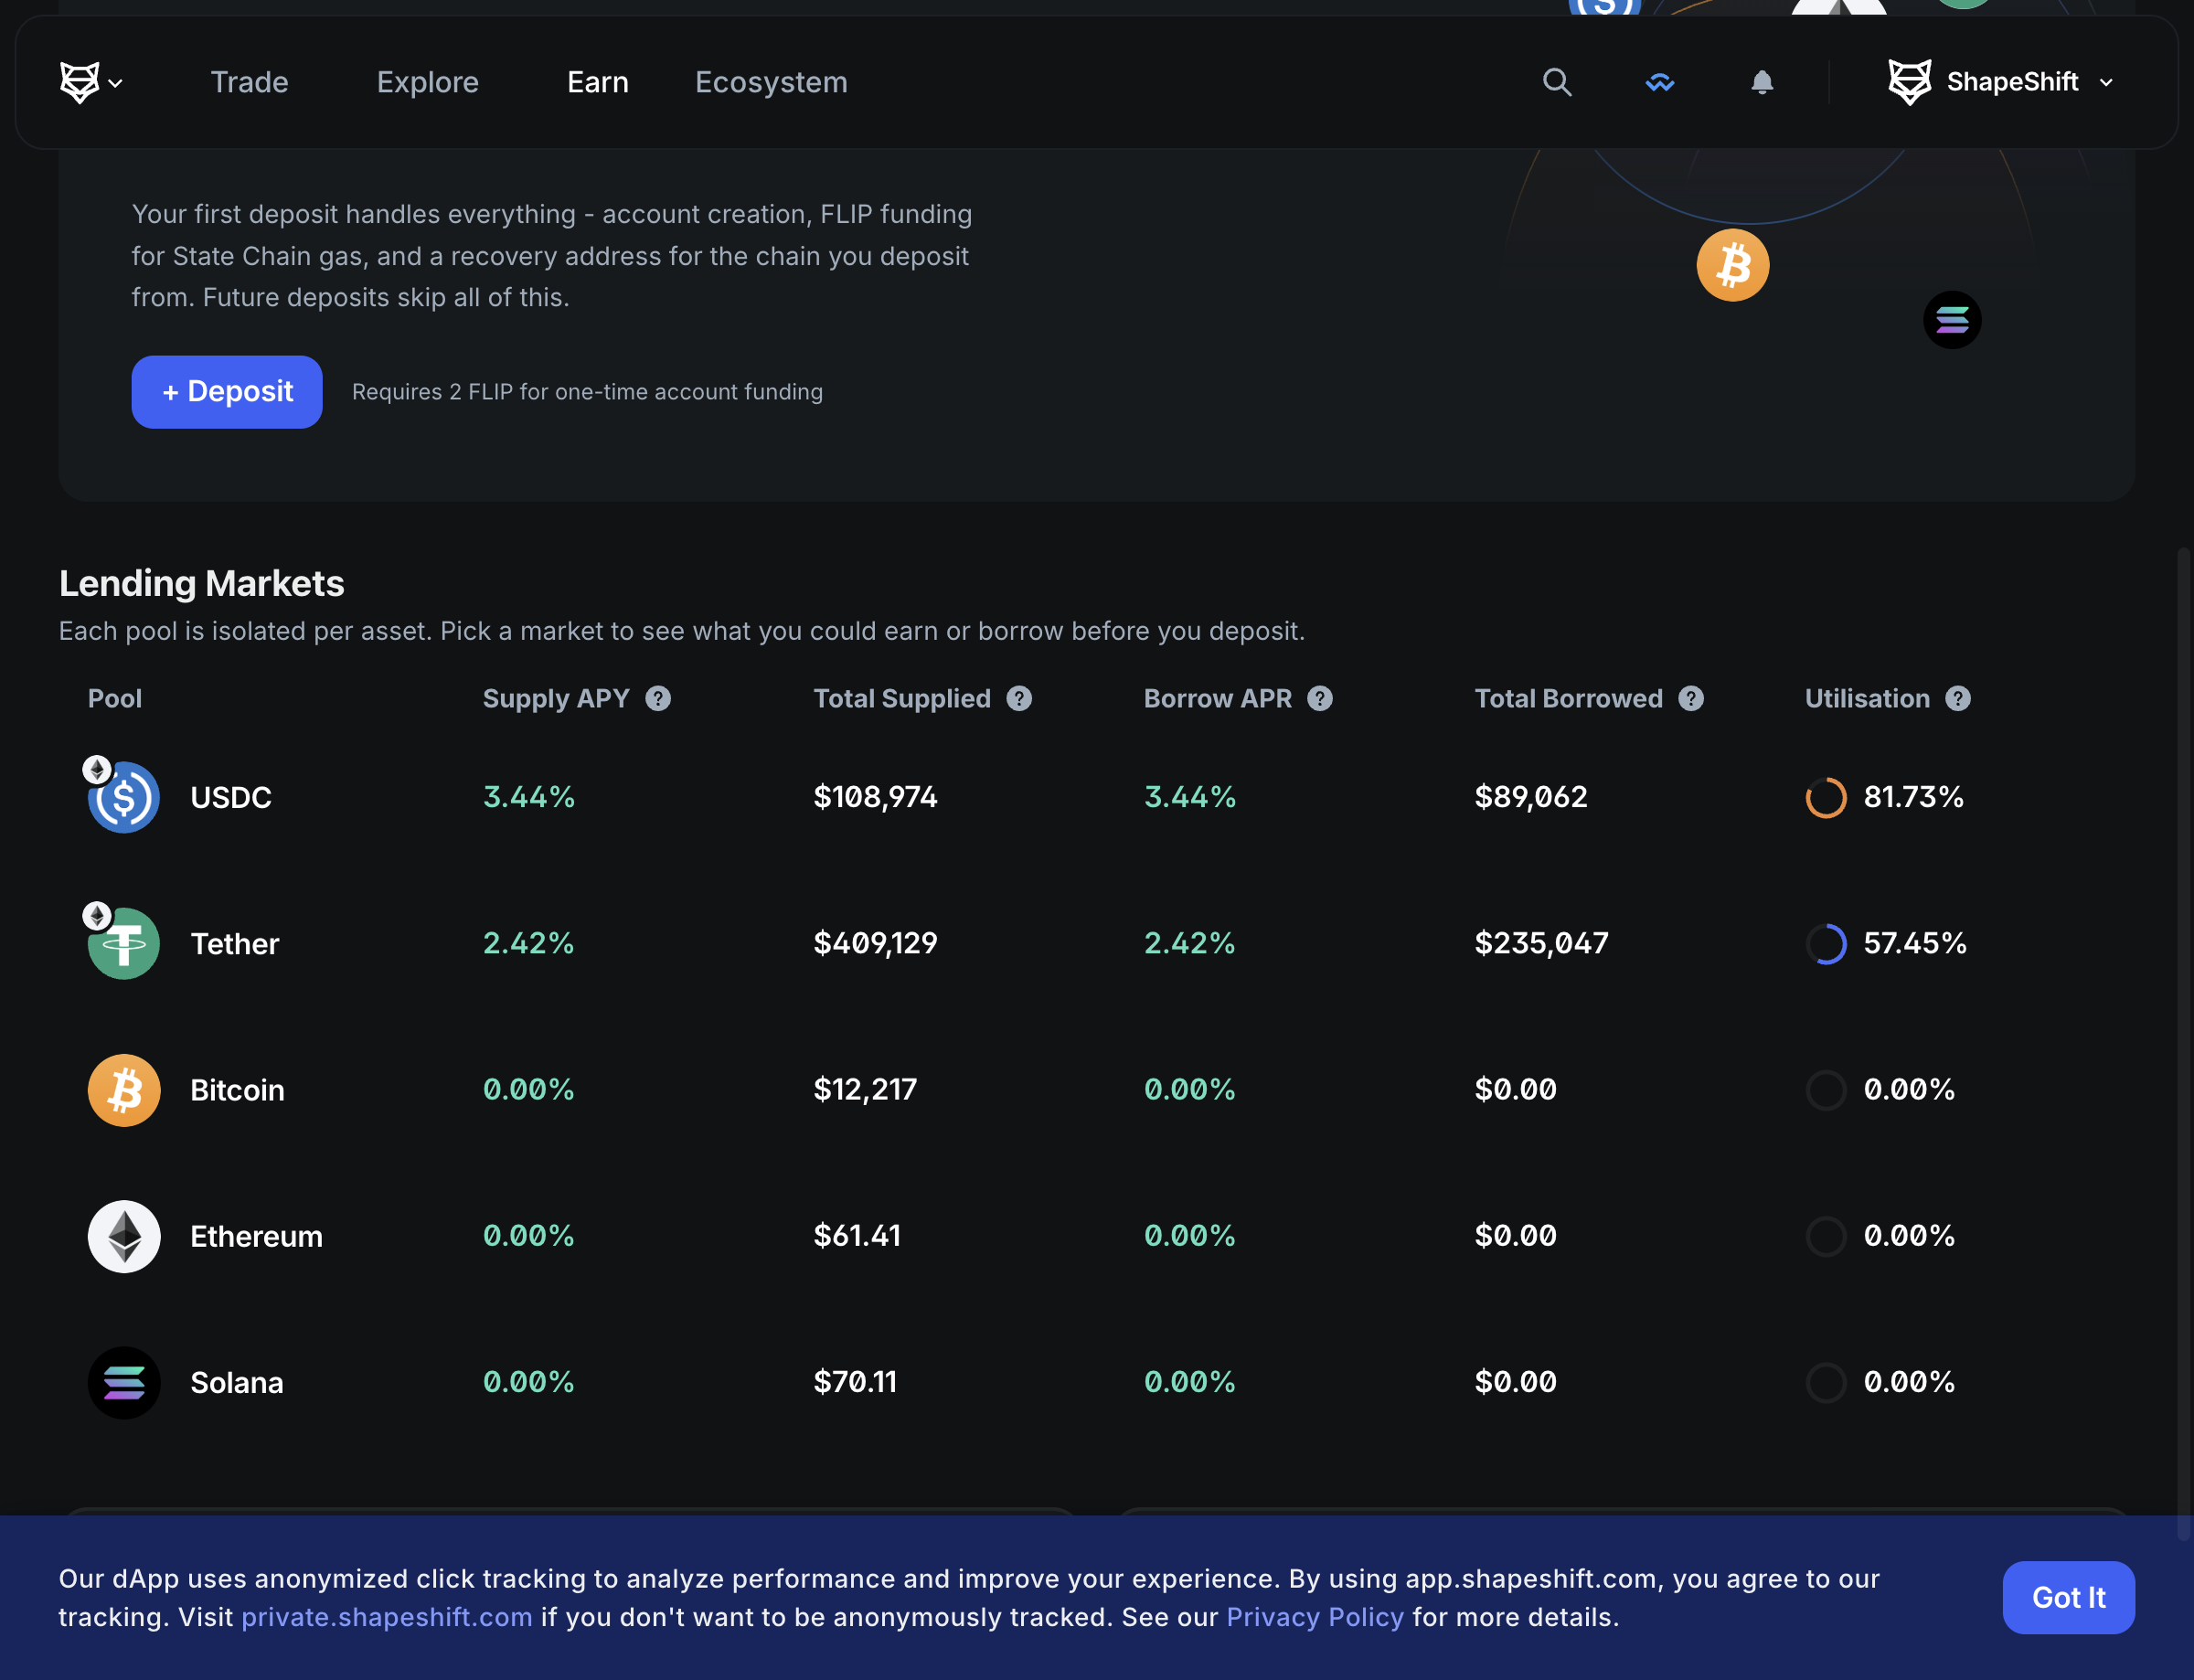
Task: Click the Bitcoin pool icon
Action: coord(123,1090)
